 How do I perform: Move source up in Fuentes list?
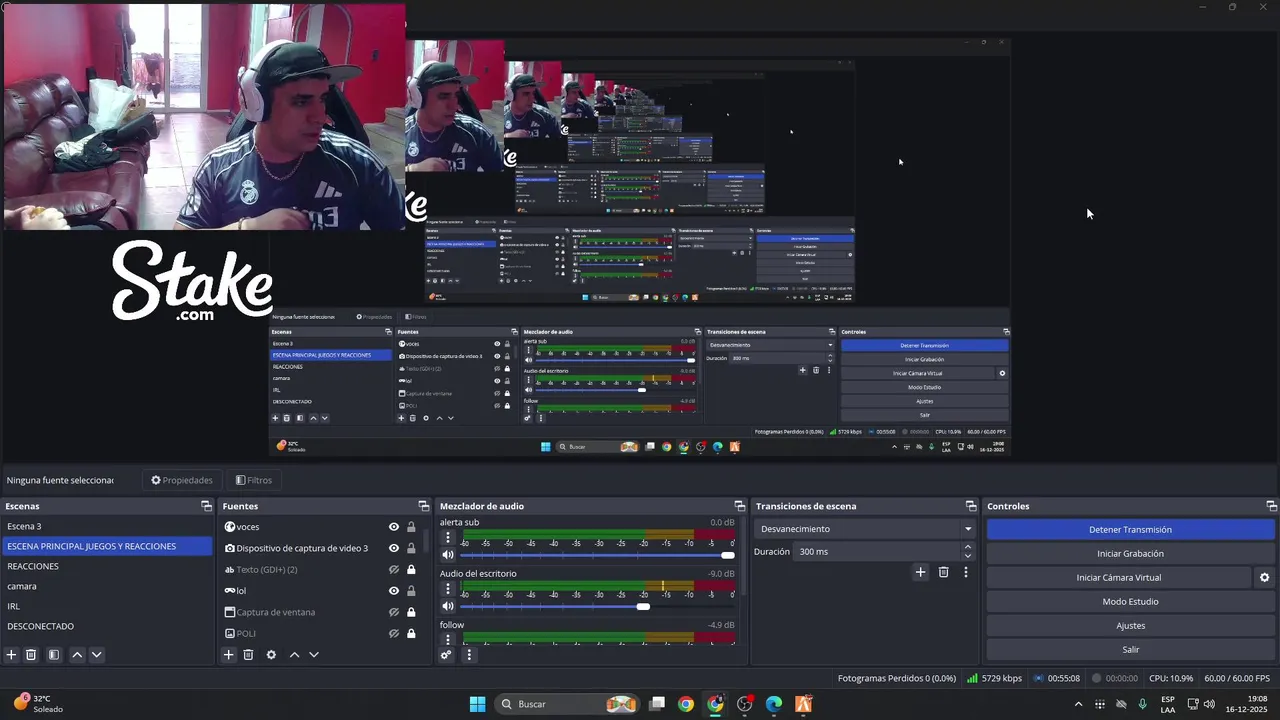(294, 655)
